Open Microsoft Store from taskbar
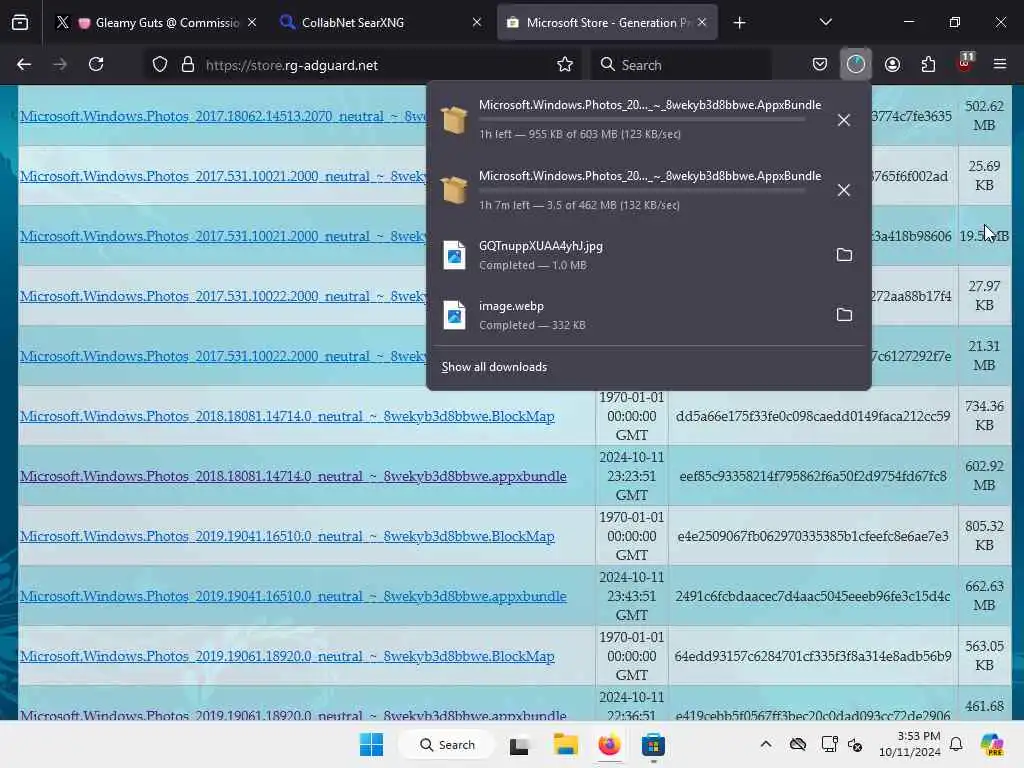 [652, 744]
